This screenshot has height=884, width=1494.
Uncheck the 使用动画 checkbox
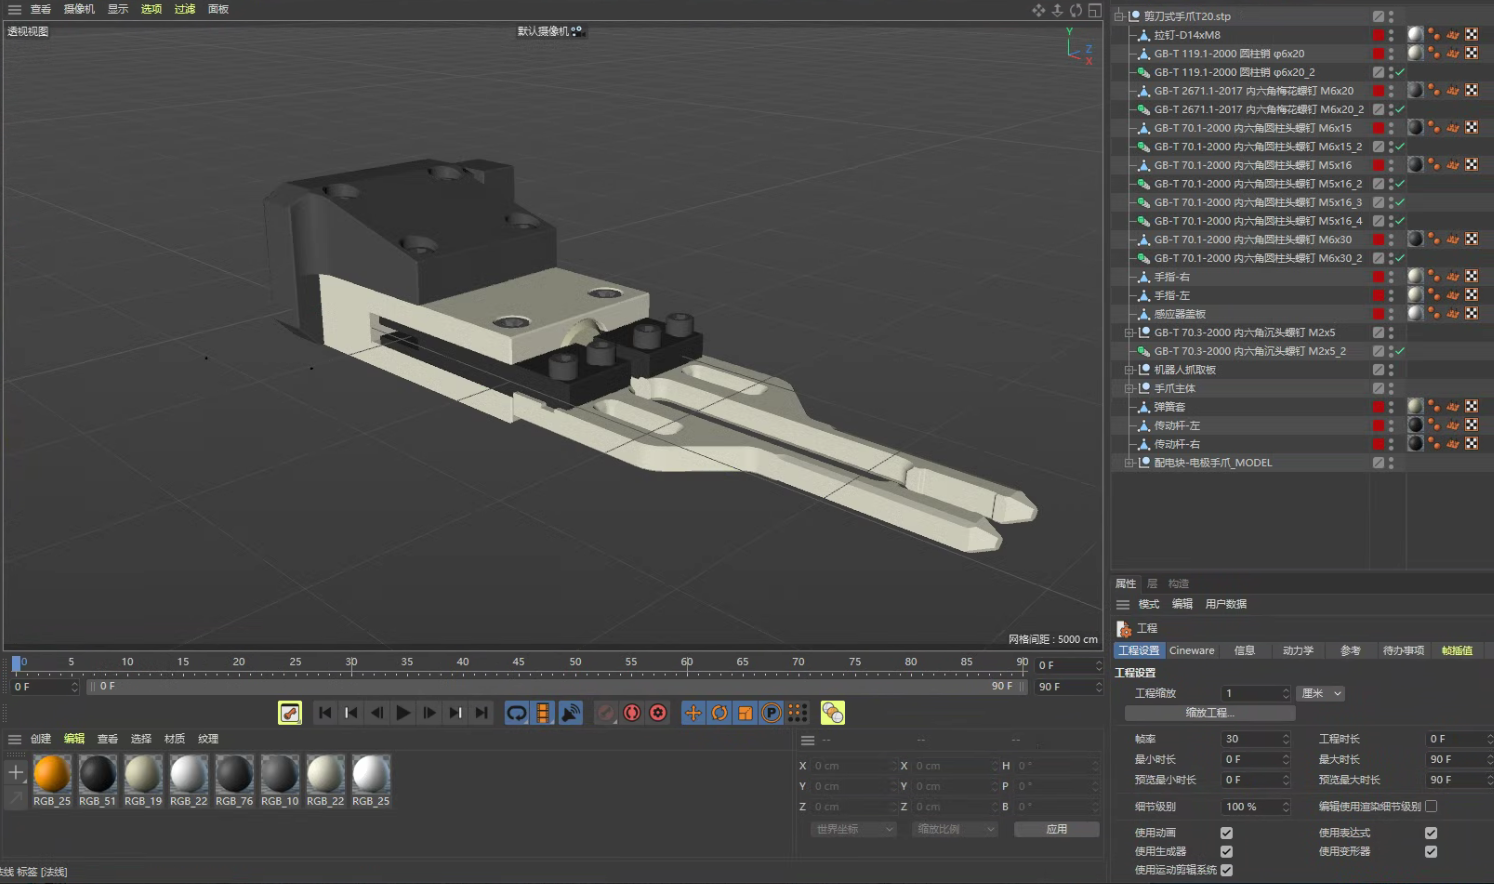(x=1227, y=833)
